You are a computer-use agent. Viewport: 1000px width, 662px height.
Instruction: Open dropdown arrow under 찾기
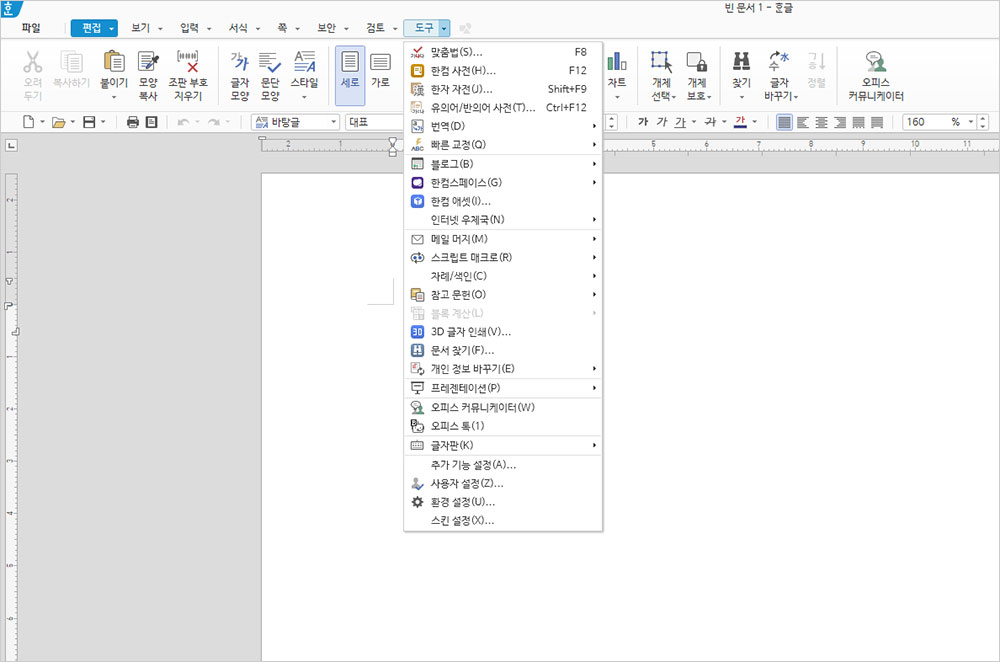click(x=741, y=98)
